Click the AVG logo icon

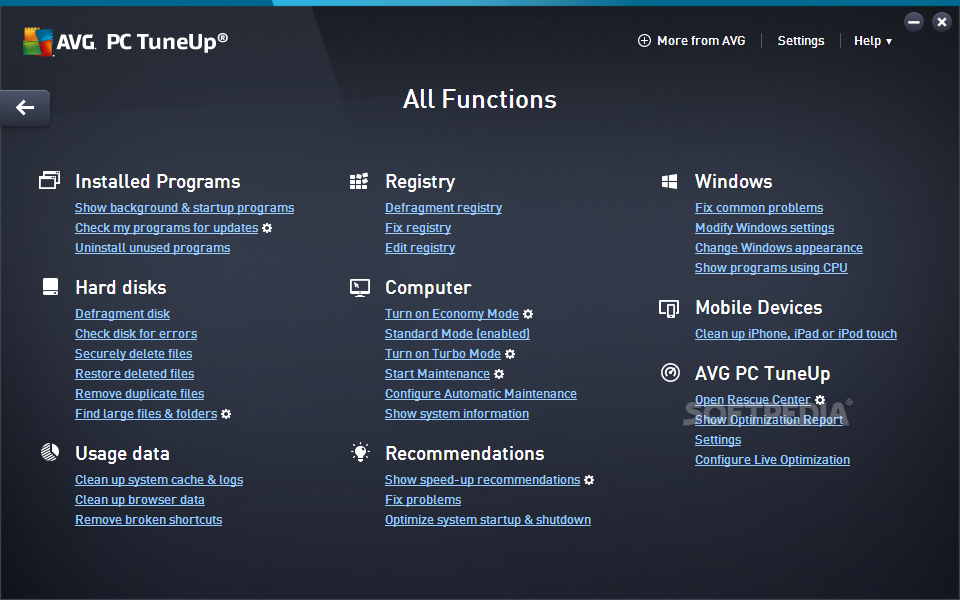pyautogui.click(x=38, y=42)
